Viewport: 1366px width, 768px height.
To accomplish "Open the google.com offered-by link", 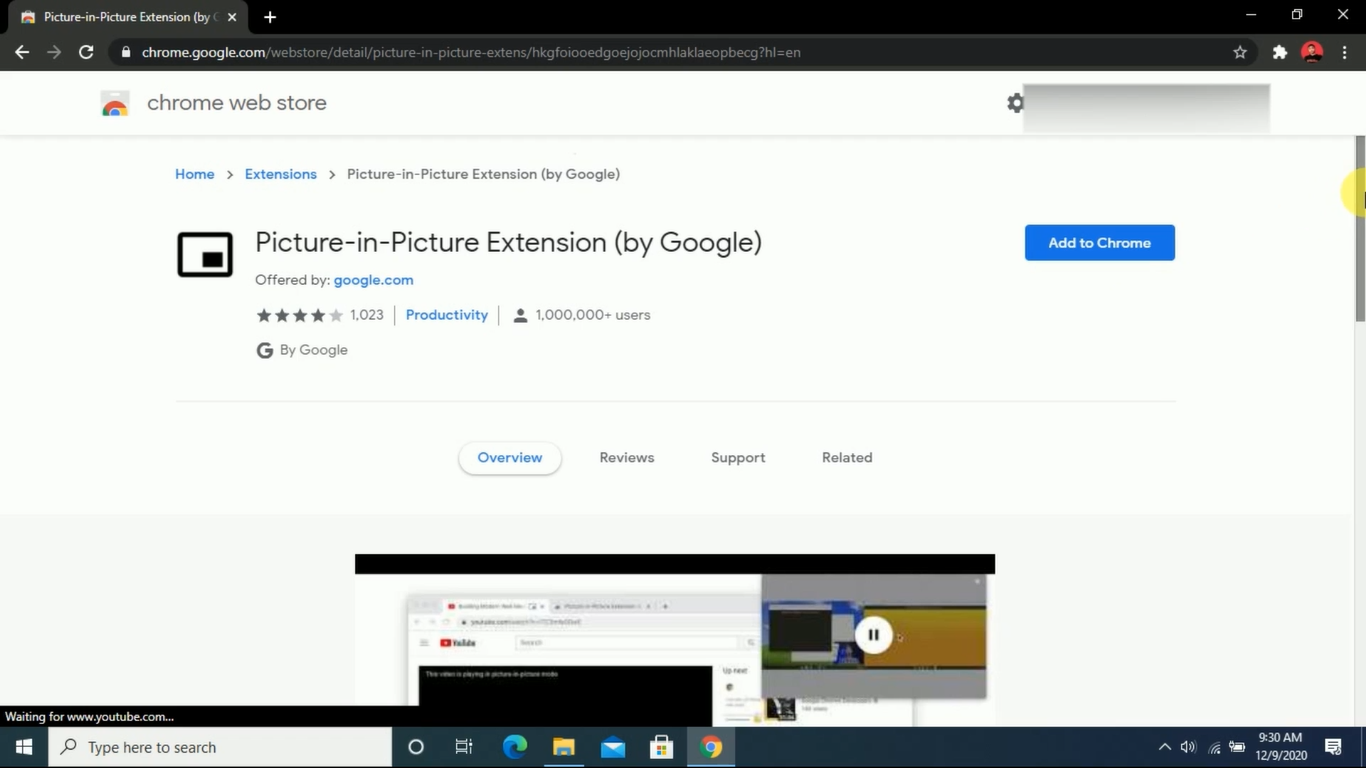I will click(373, 280).
